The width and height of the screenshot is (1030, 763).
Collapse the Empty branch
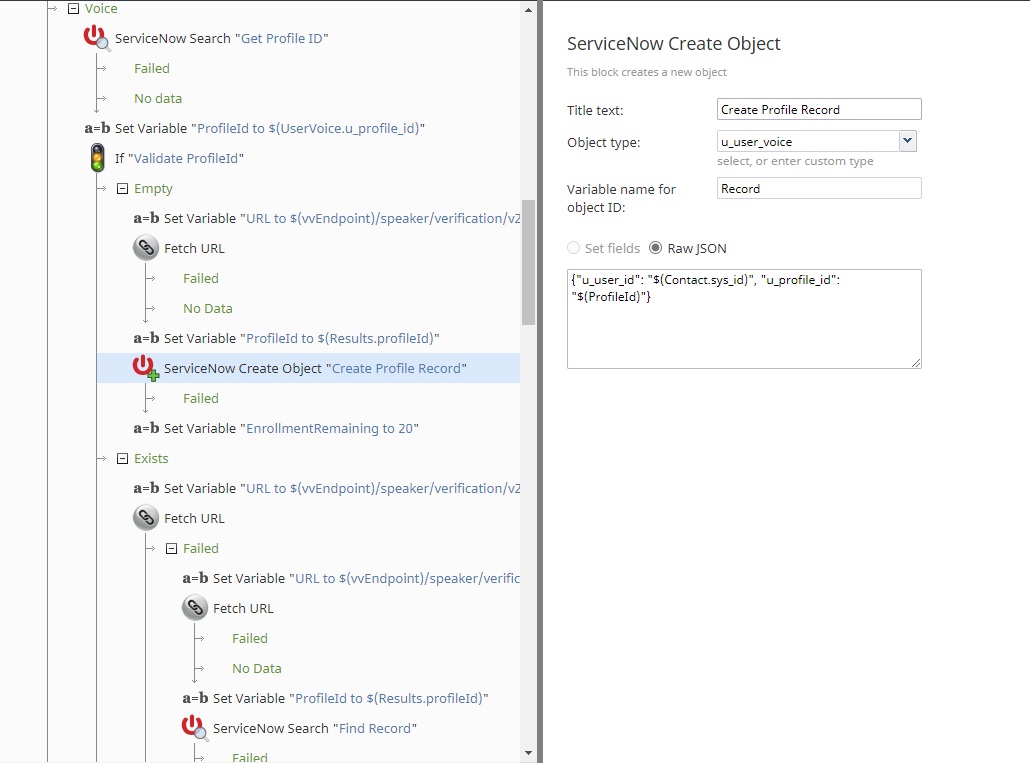tap(122, 188)
